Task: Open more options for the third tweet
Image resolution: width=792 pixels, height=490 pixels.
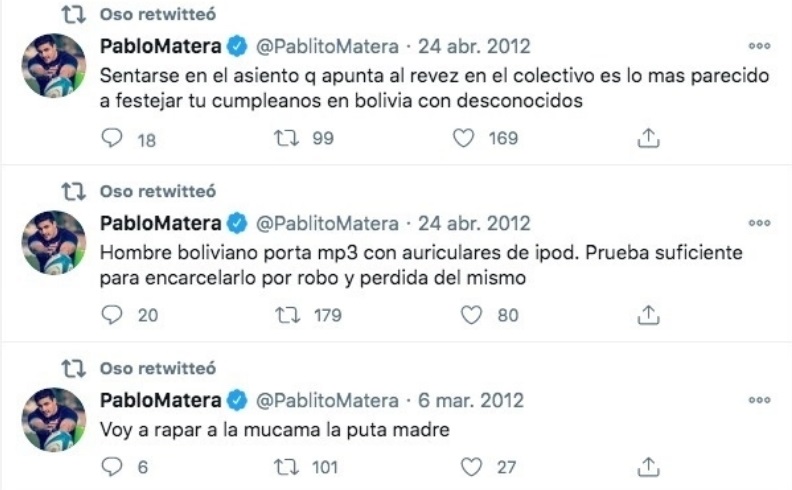Action: [759, 400]
